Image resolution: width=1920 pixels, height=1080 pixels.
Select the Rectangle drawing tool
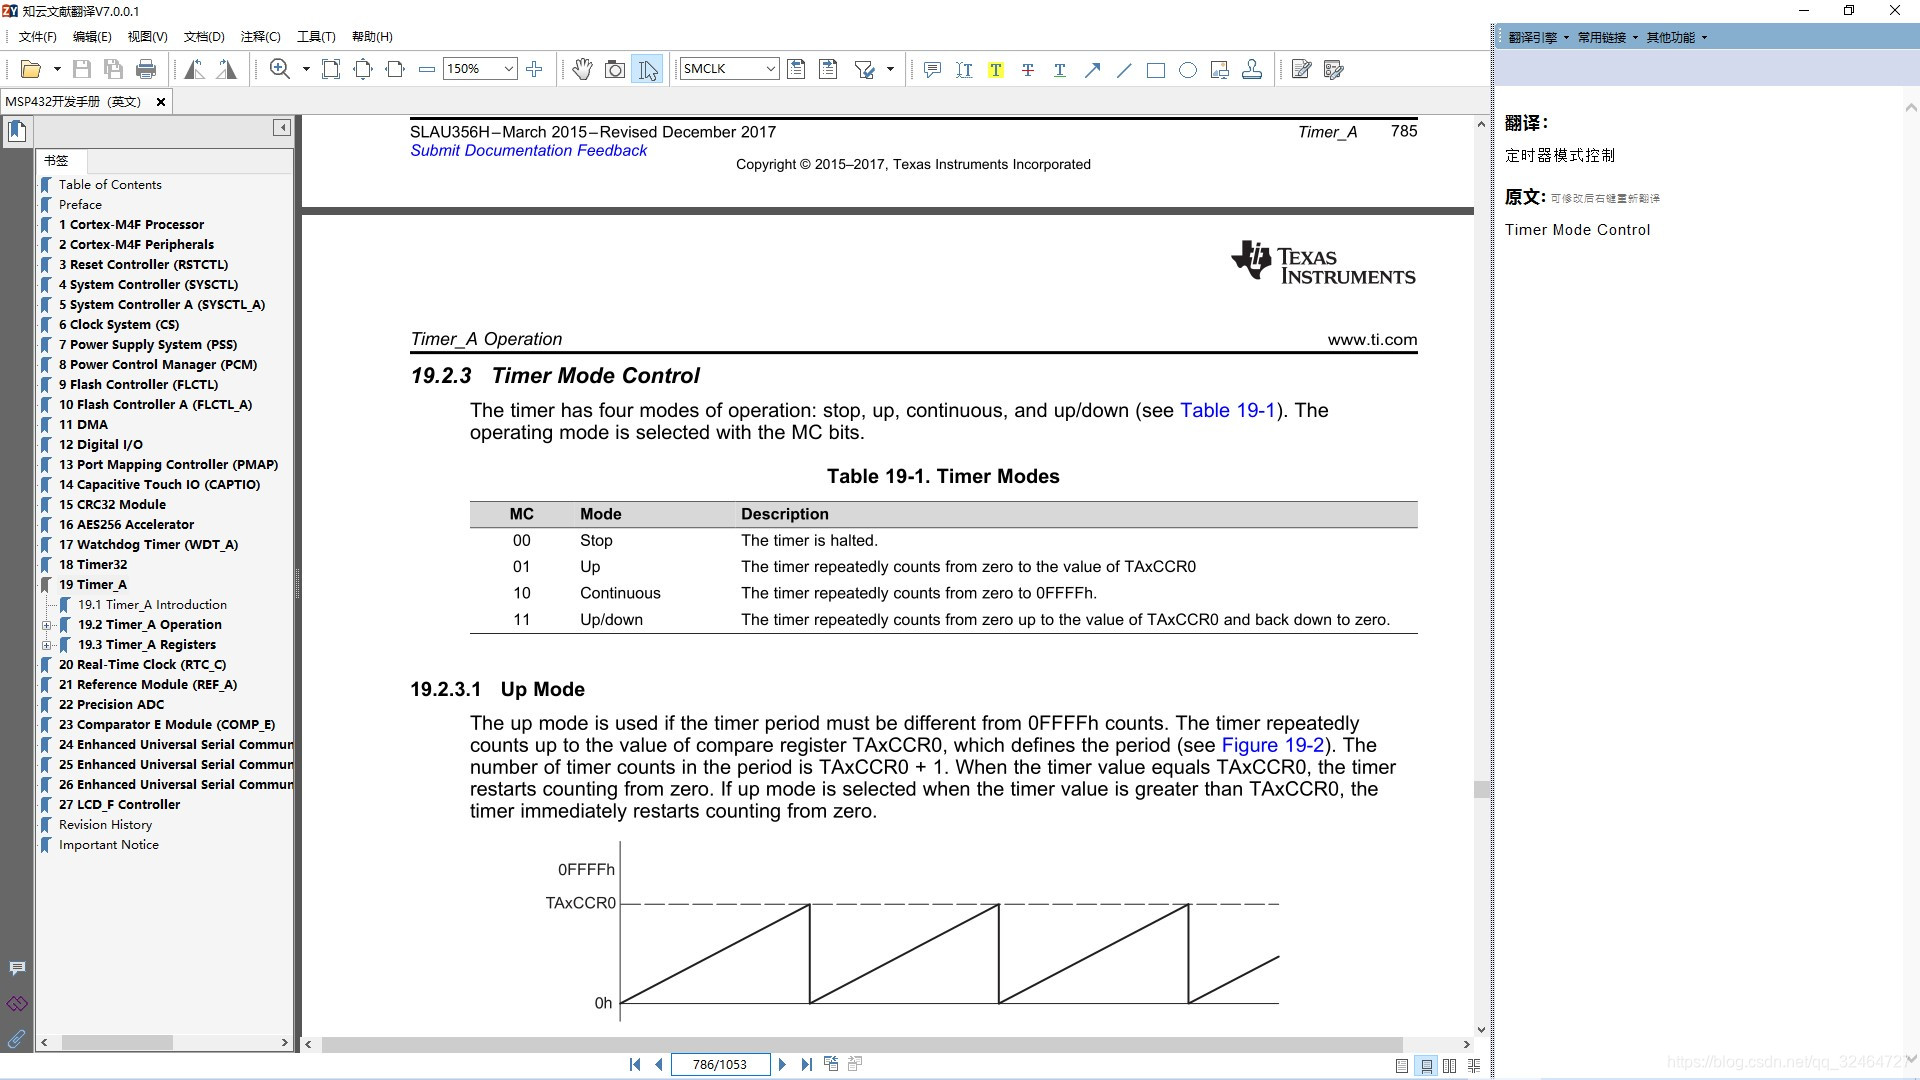click(1156, 69)
